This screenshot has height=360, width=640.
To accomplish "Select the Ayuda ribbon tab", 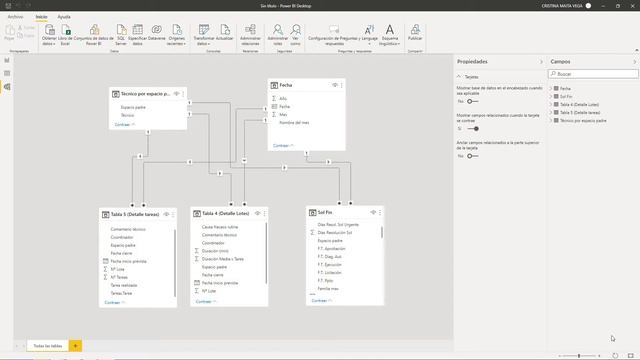I will (64, 17).
